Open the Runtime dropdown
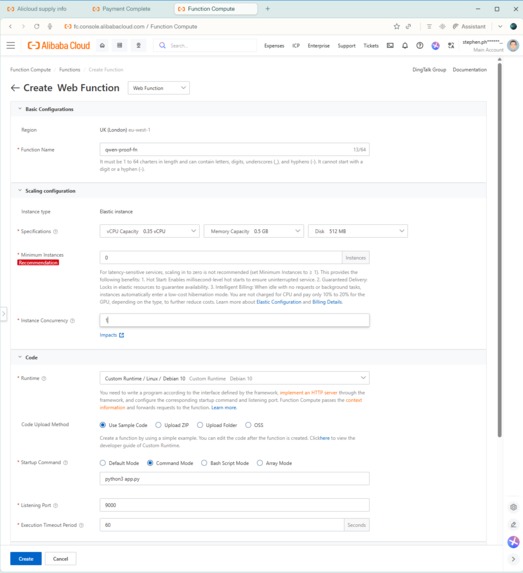The height and width of the screenshot is (573, 523). [x=234, y=378]
